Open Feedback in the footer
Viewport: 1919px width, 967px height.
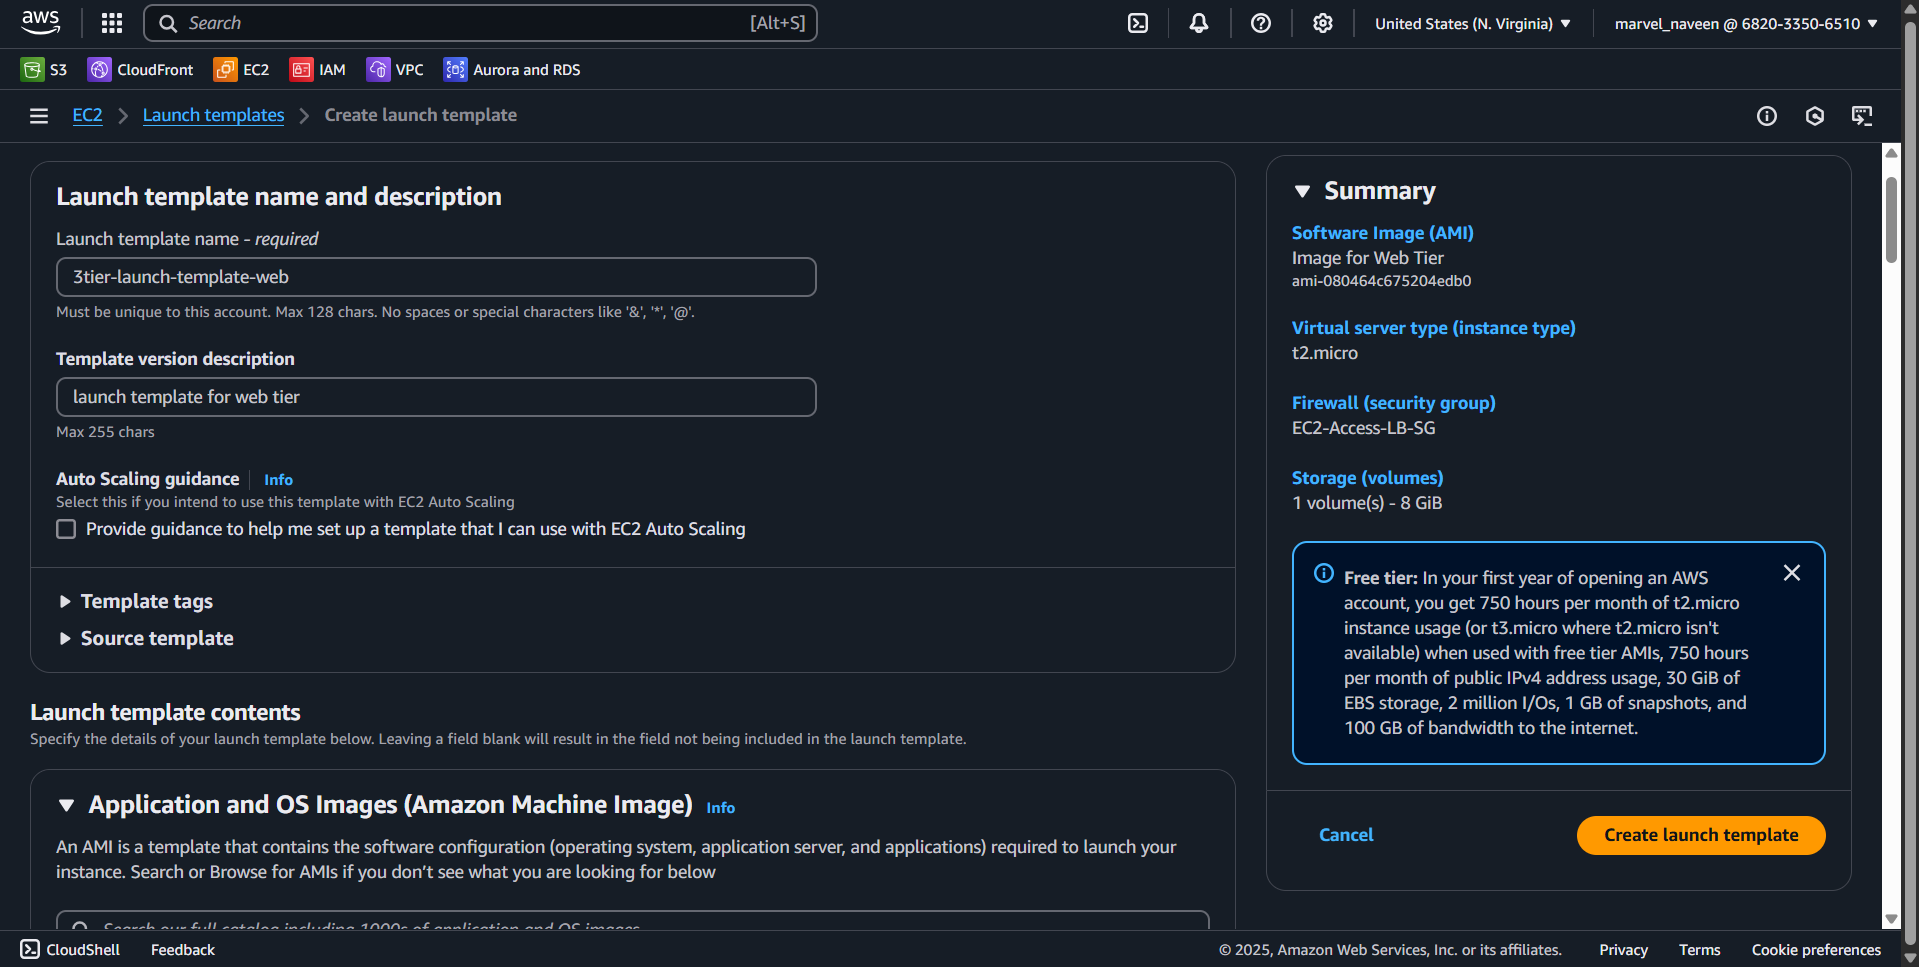pyautogui.click(x=183, y=950)
